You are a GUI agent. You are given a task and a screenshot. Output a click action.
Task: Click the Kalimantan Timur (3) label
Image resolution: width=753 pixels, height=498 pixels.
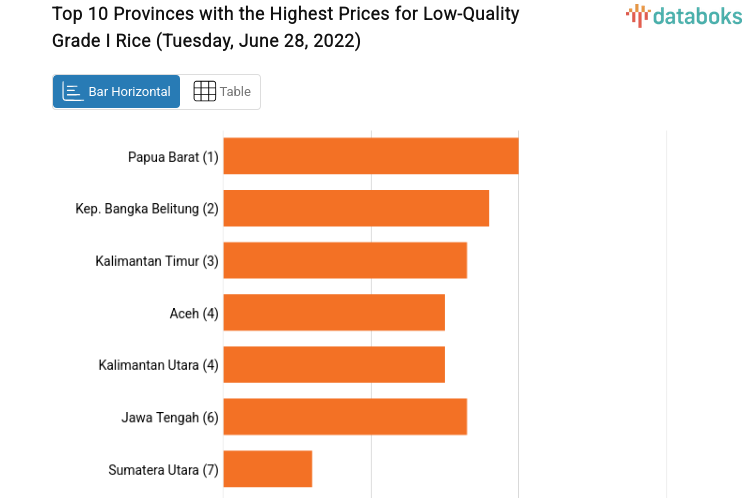[x=157, y=261]
